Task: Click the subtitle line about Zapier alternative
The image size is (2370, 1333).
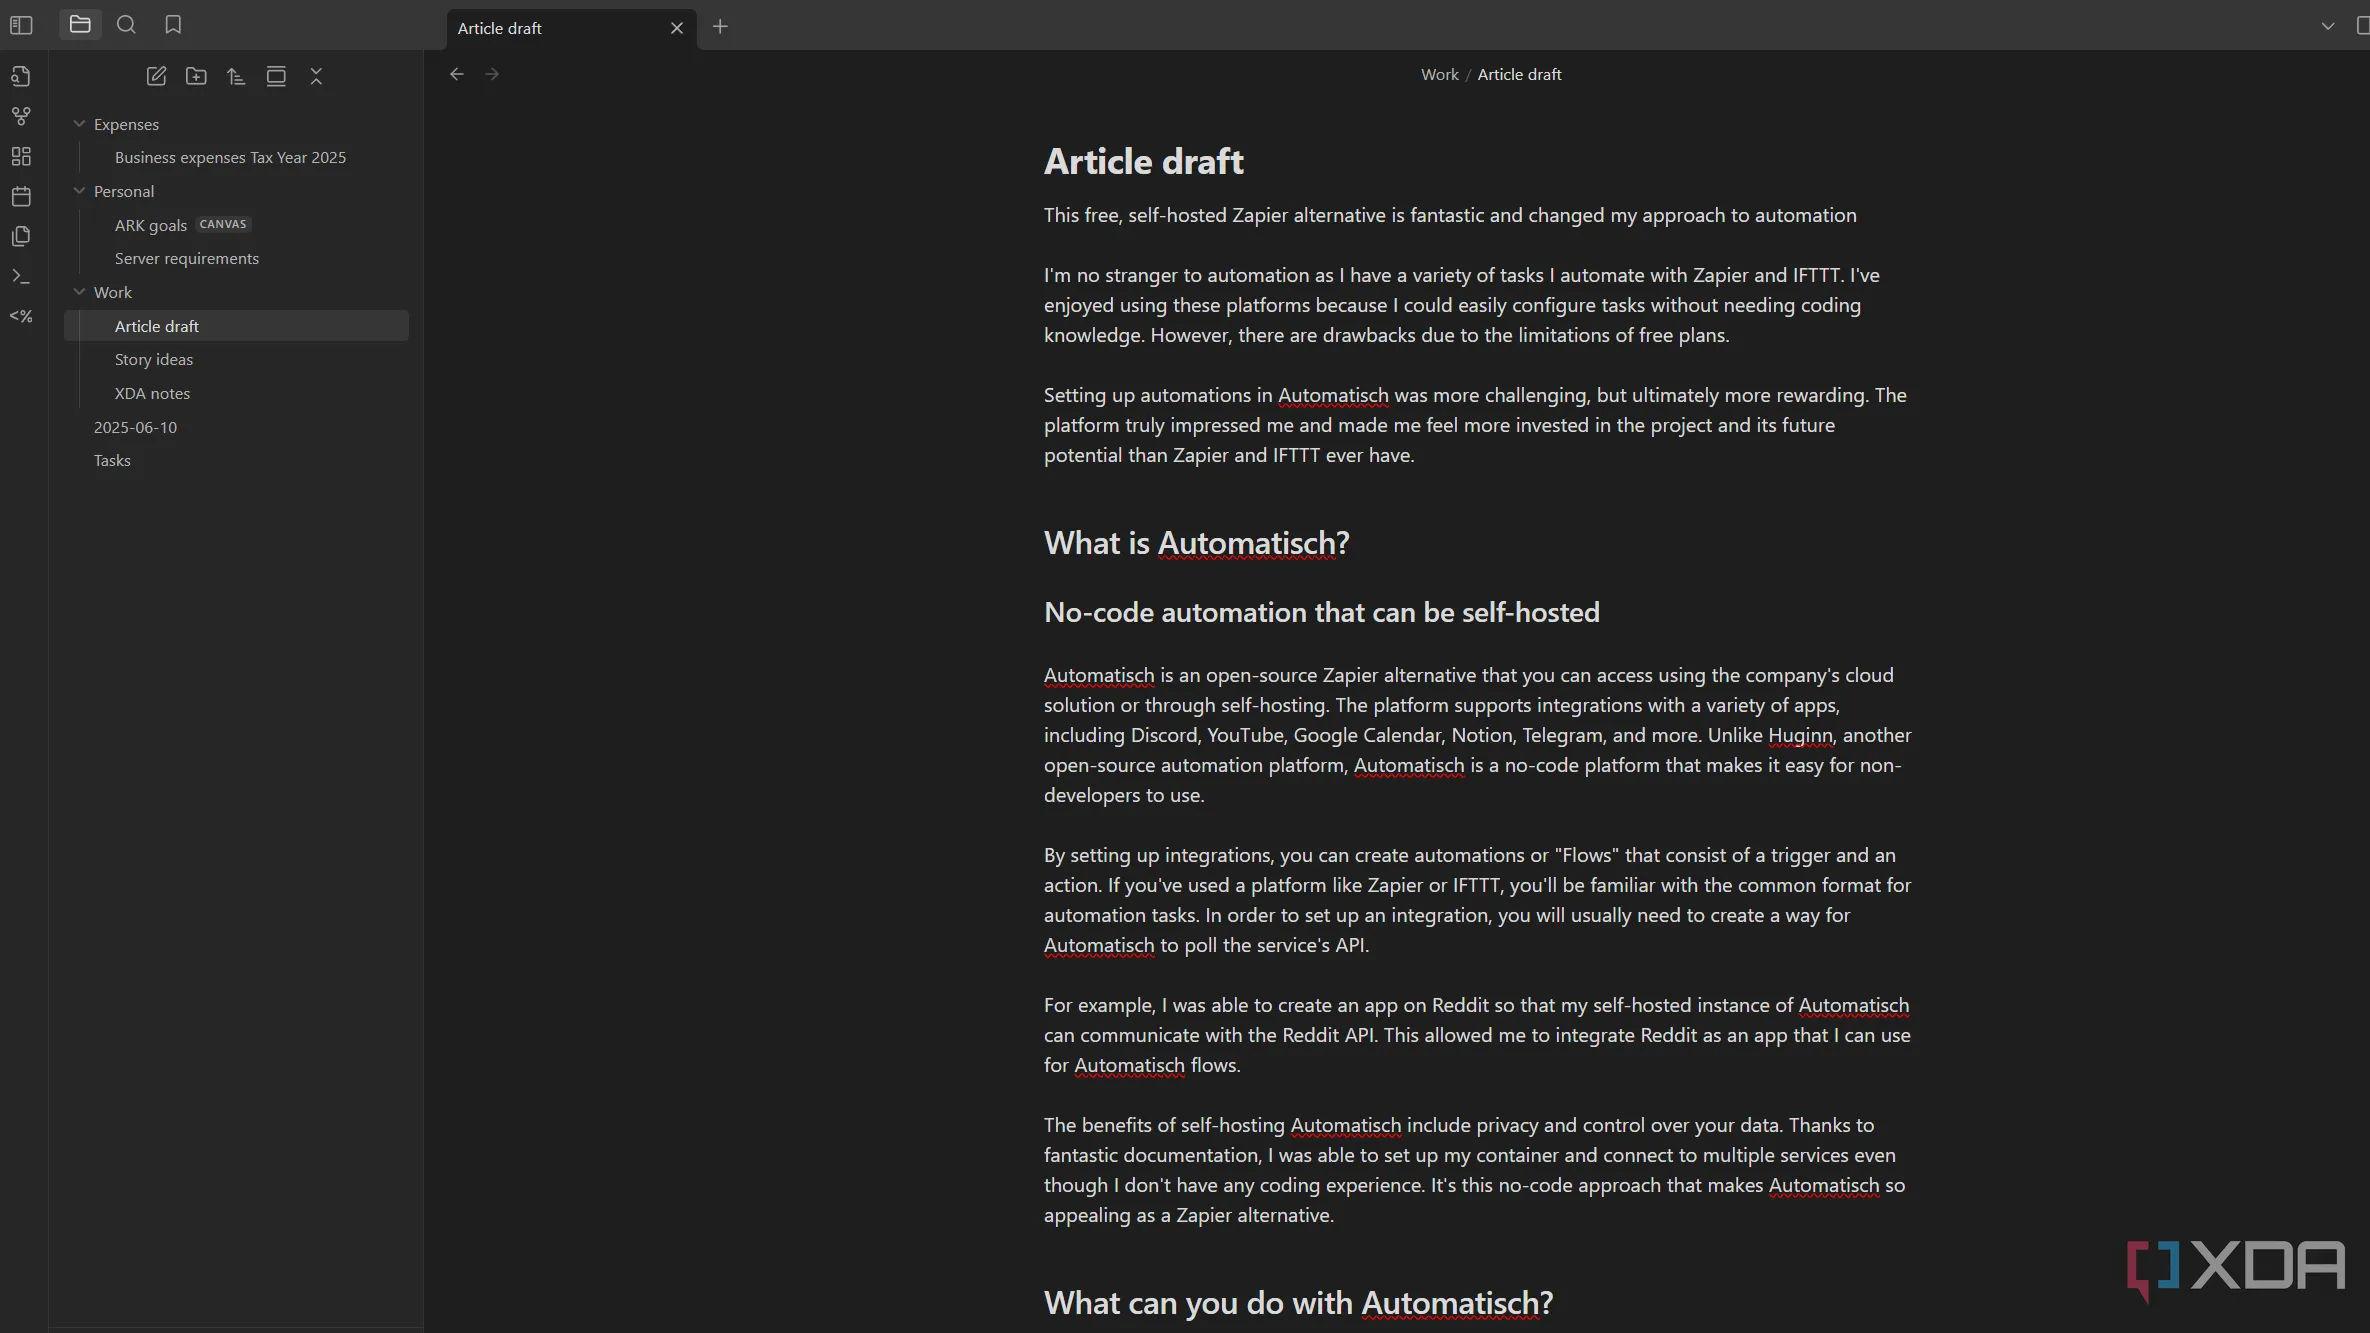Action: coord(1449,215)
